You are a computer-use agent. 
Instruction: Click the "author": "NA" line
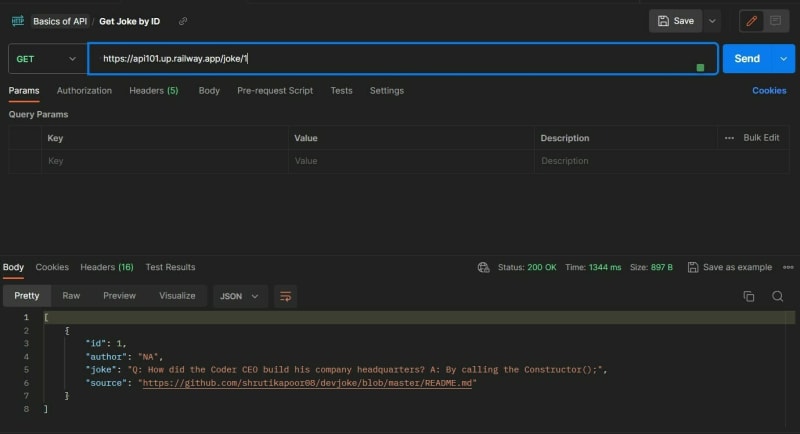[x=124, y=357]
